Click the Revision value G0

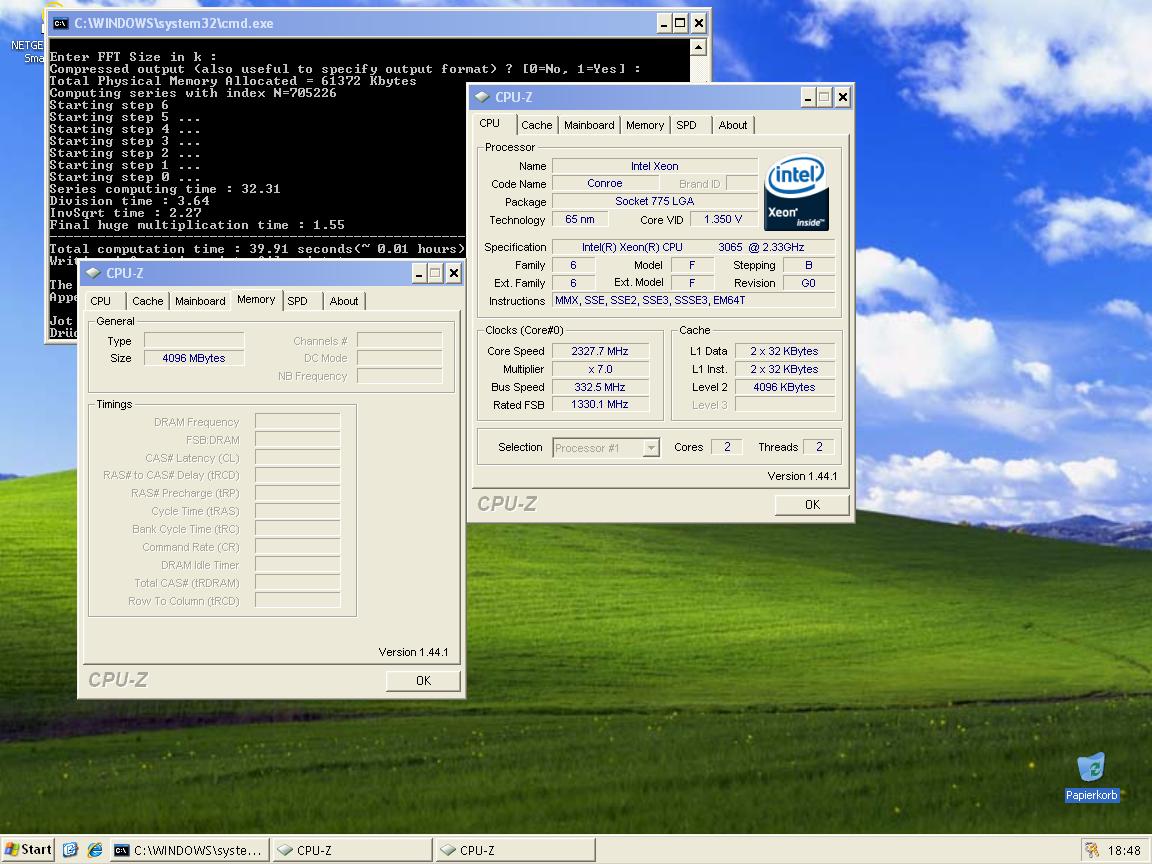click(x=809, y=283)
